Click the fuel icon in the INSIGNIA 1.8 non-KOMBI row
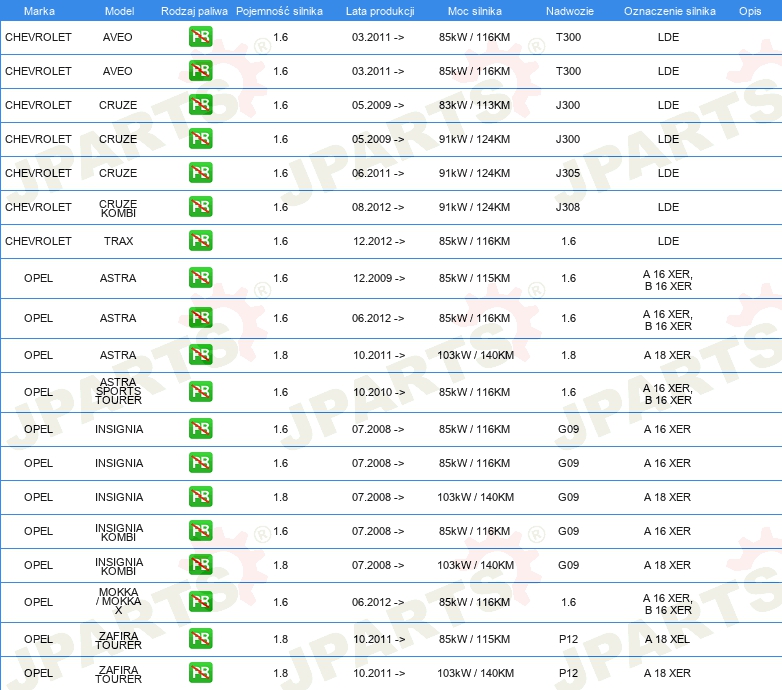This screenshot has height=690, width=782. (200, 497)
